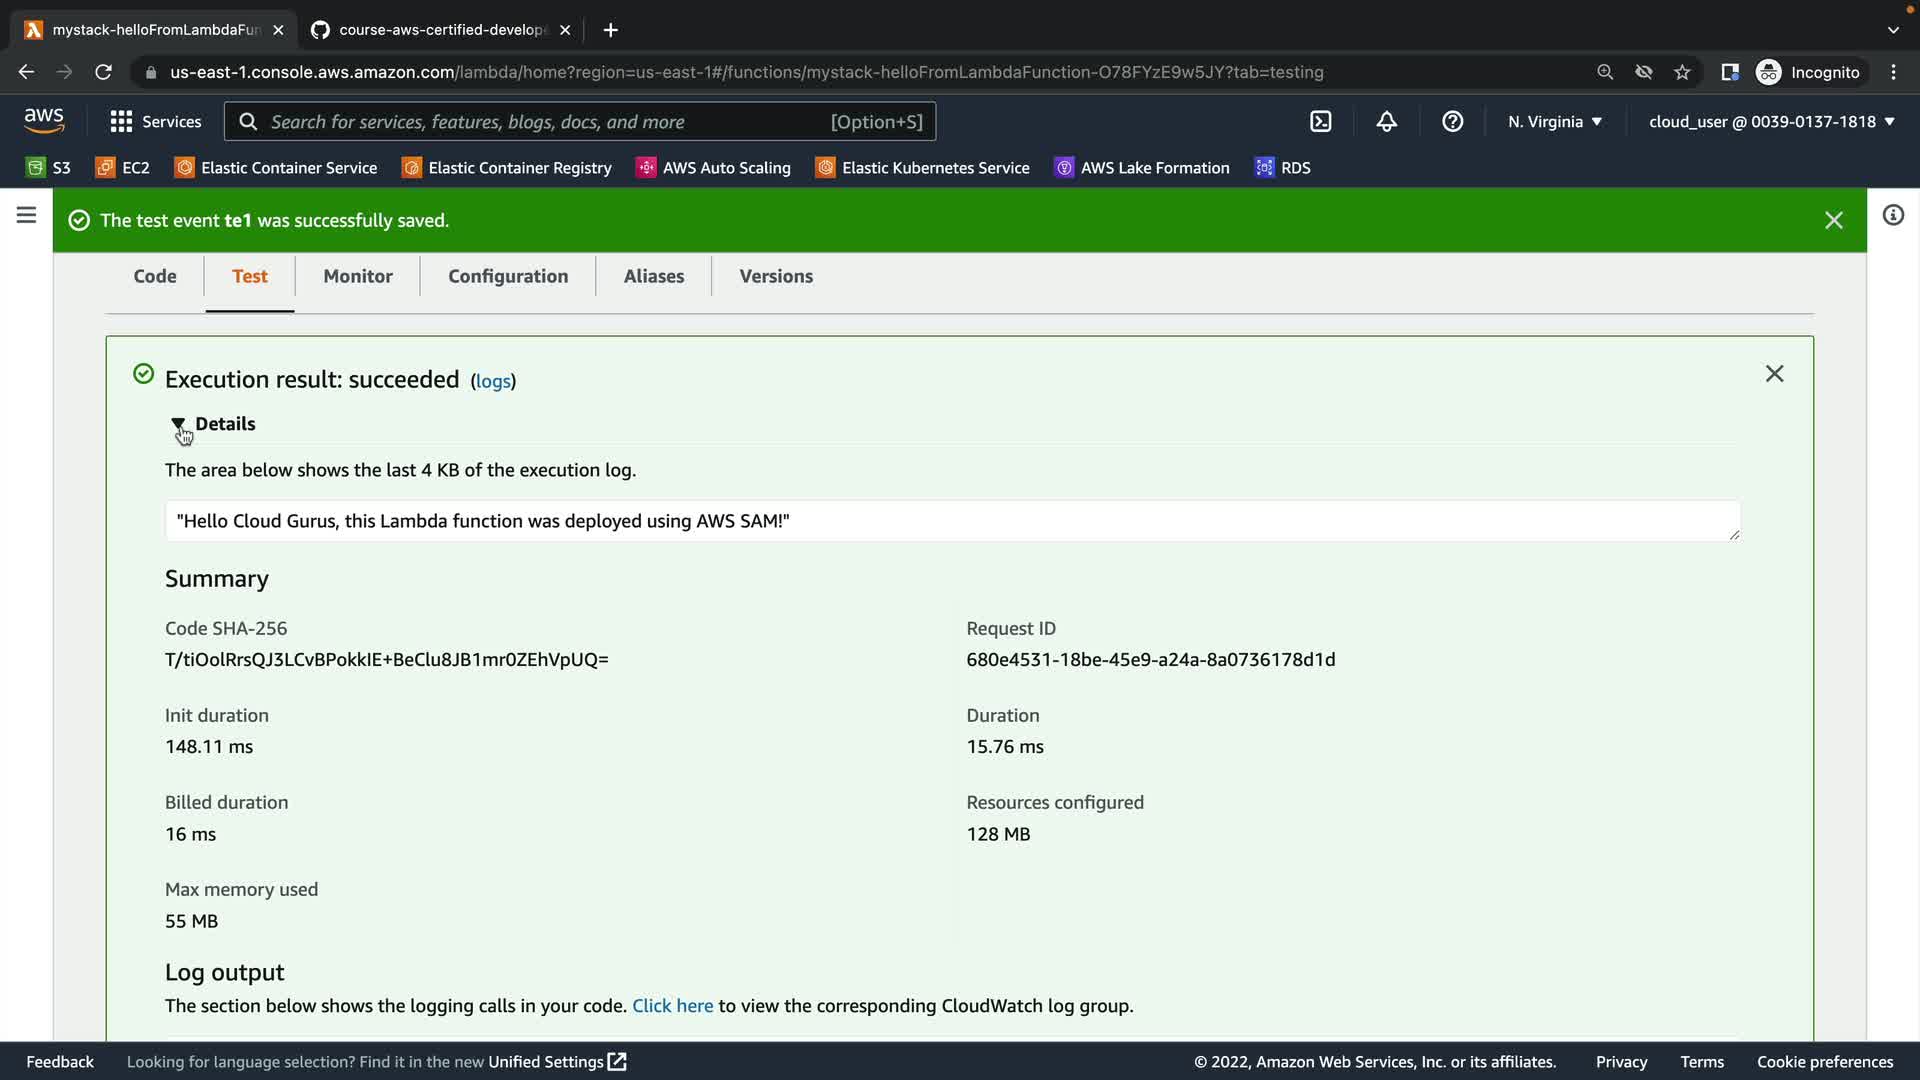Open the info panel icon
Image resolution: width=1920 pixels, height=1080 pixels.
[1893, 215]
